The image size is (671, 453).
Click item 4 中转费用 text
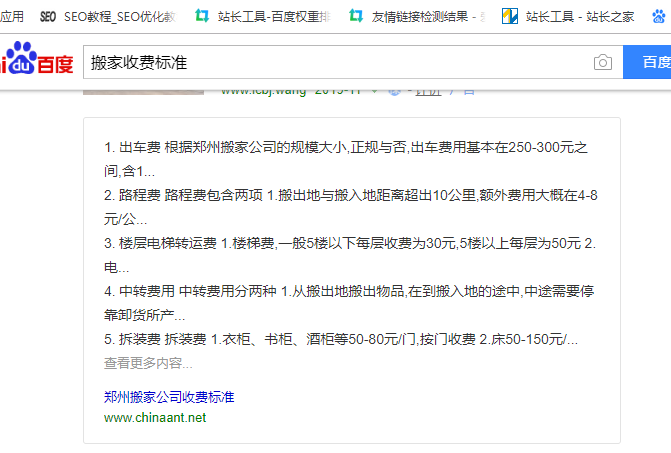349,303
